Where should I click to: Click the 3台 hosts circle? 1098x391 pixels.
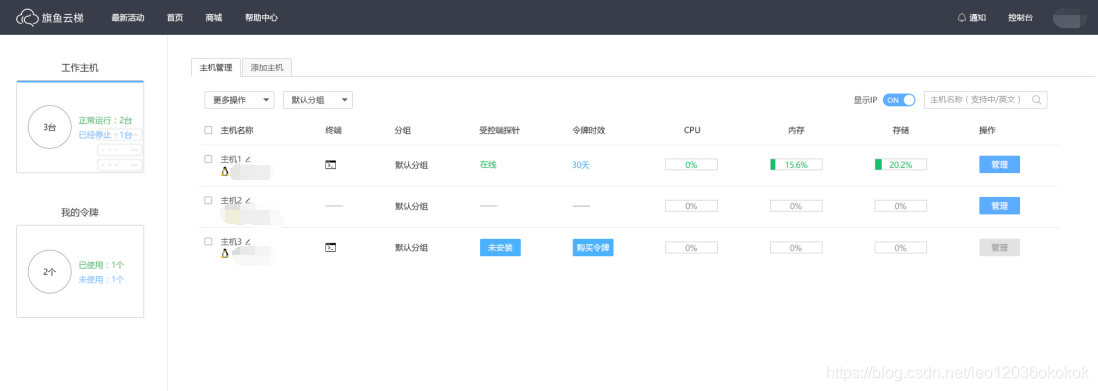(x=49, y=128)
